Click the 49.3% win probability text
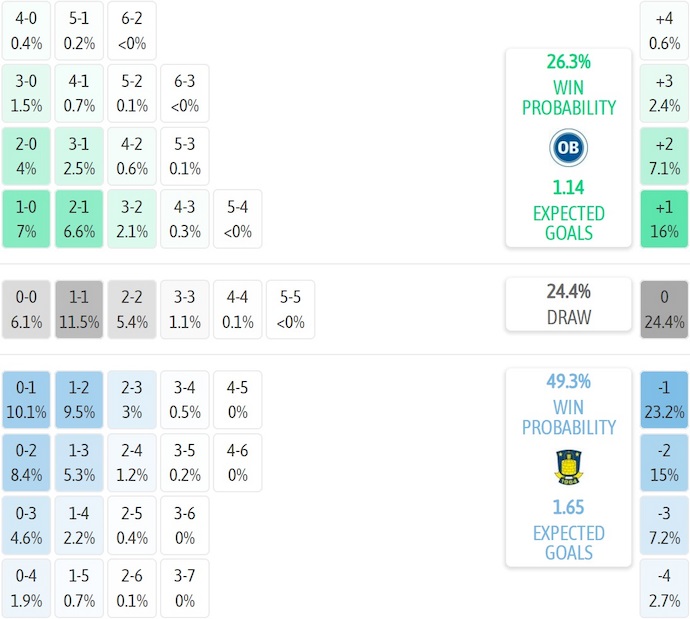Screen dimensions: 690x619 (568, 382)
